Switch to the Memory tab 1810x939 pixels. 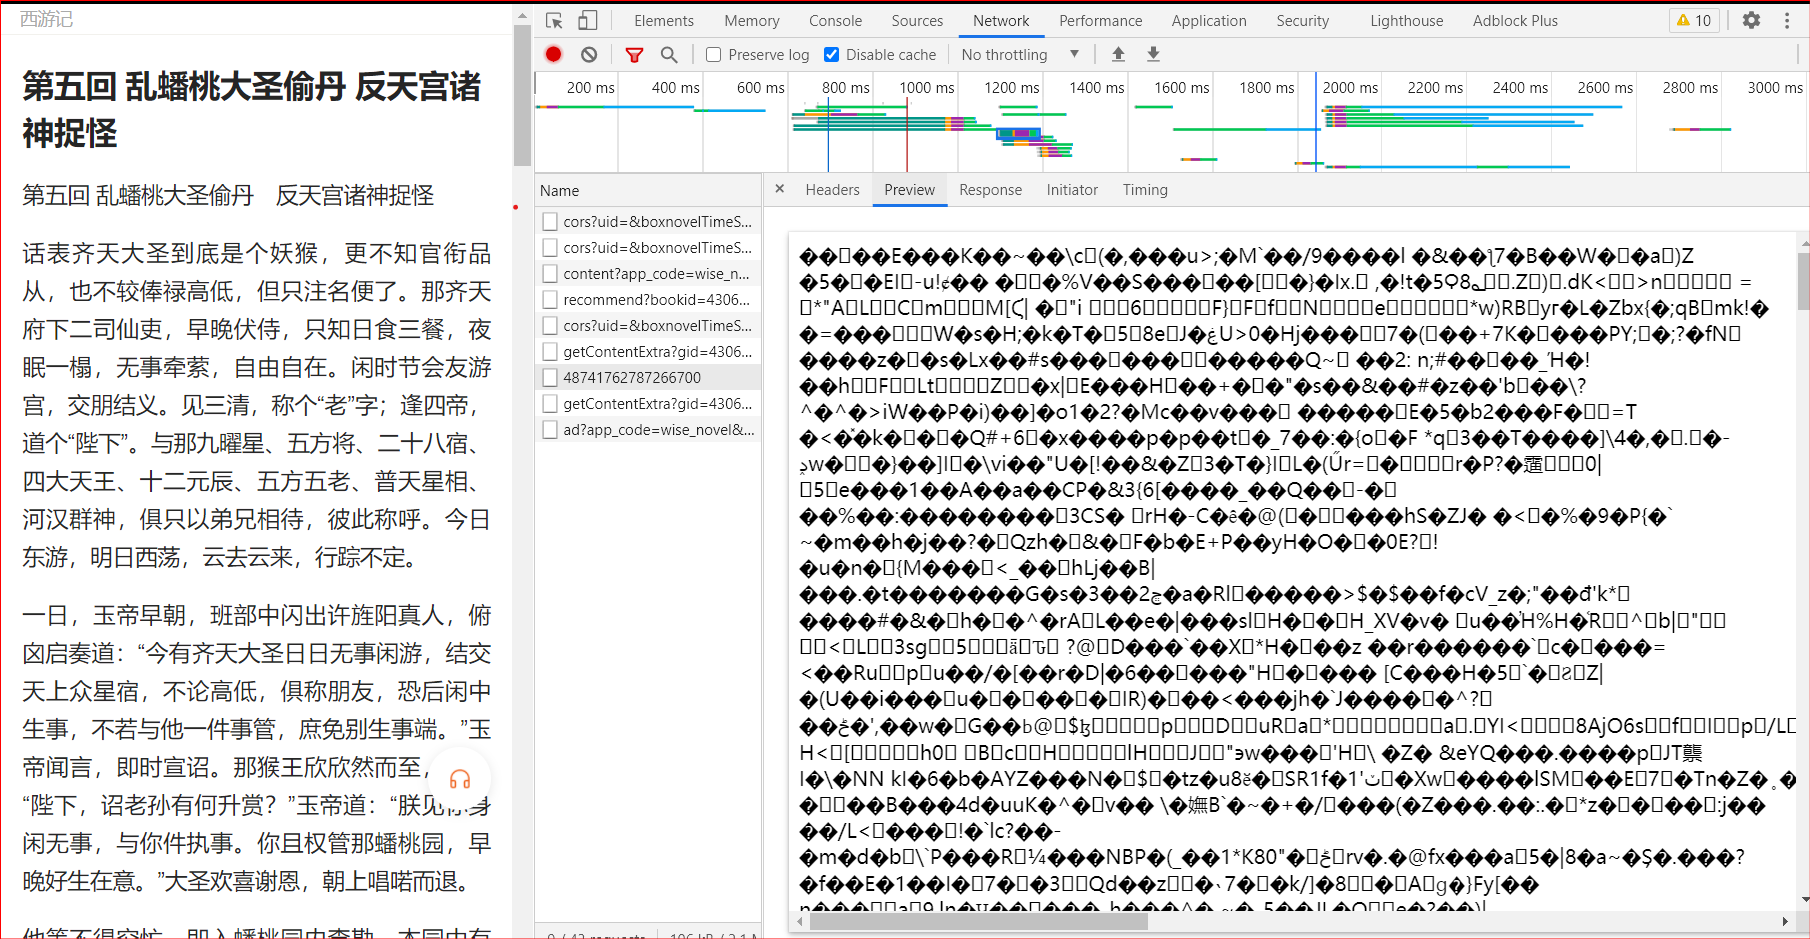pos(752,20)
